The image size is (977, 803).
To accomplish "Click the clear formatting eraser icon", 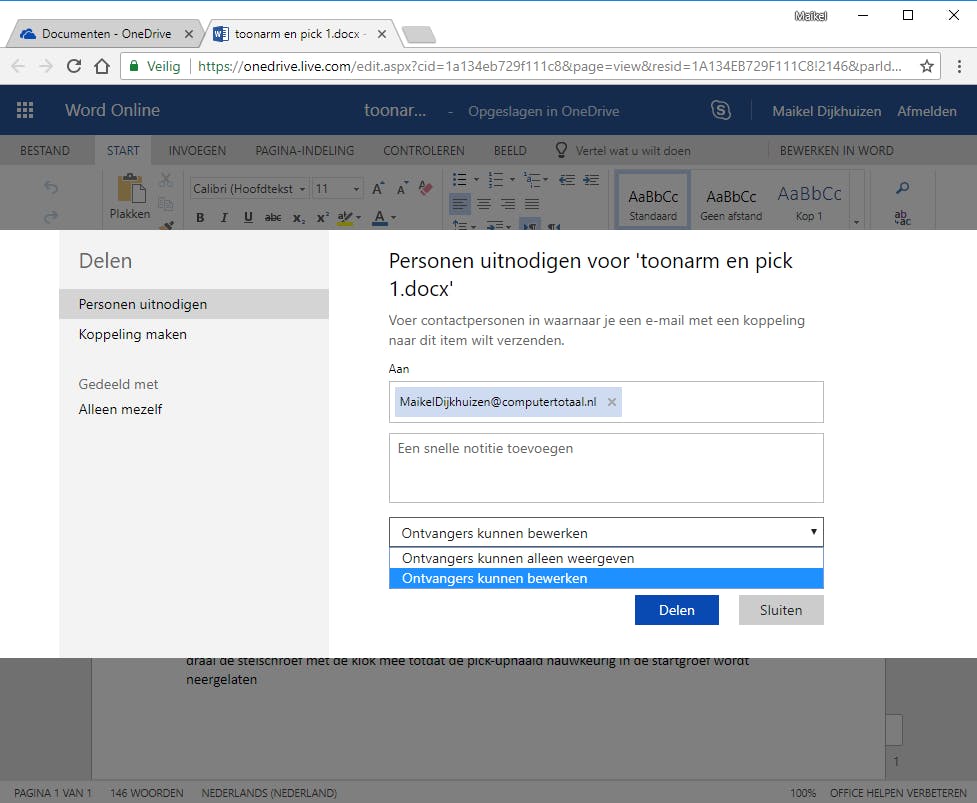I will point(426,188).
